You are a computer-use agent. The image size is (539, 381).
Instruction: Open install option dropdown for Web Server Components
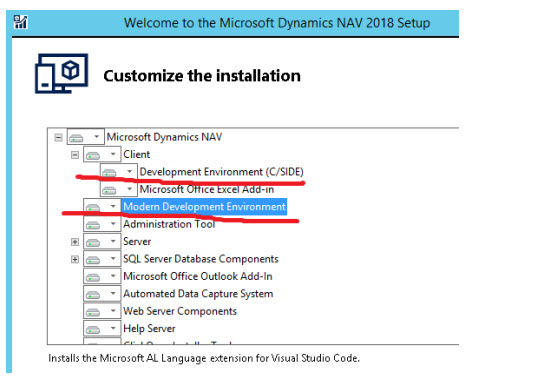point(102,311)
